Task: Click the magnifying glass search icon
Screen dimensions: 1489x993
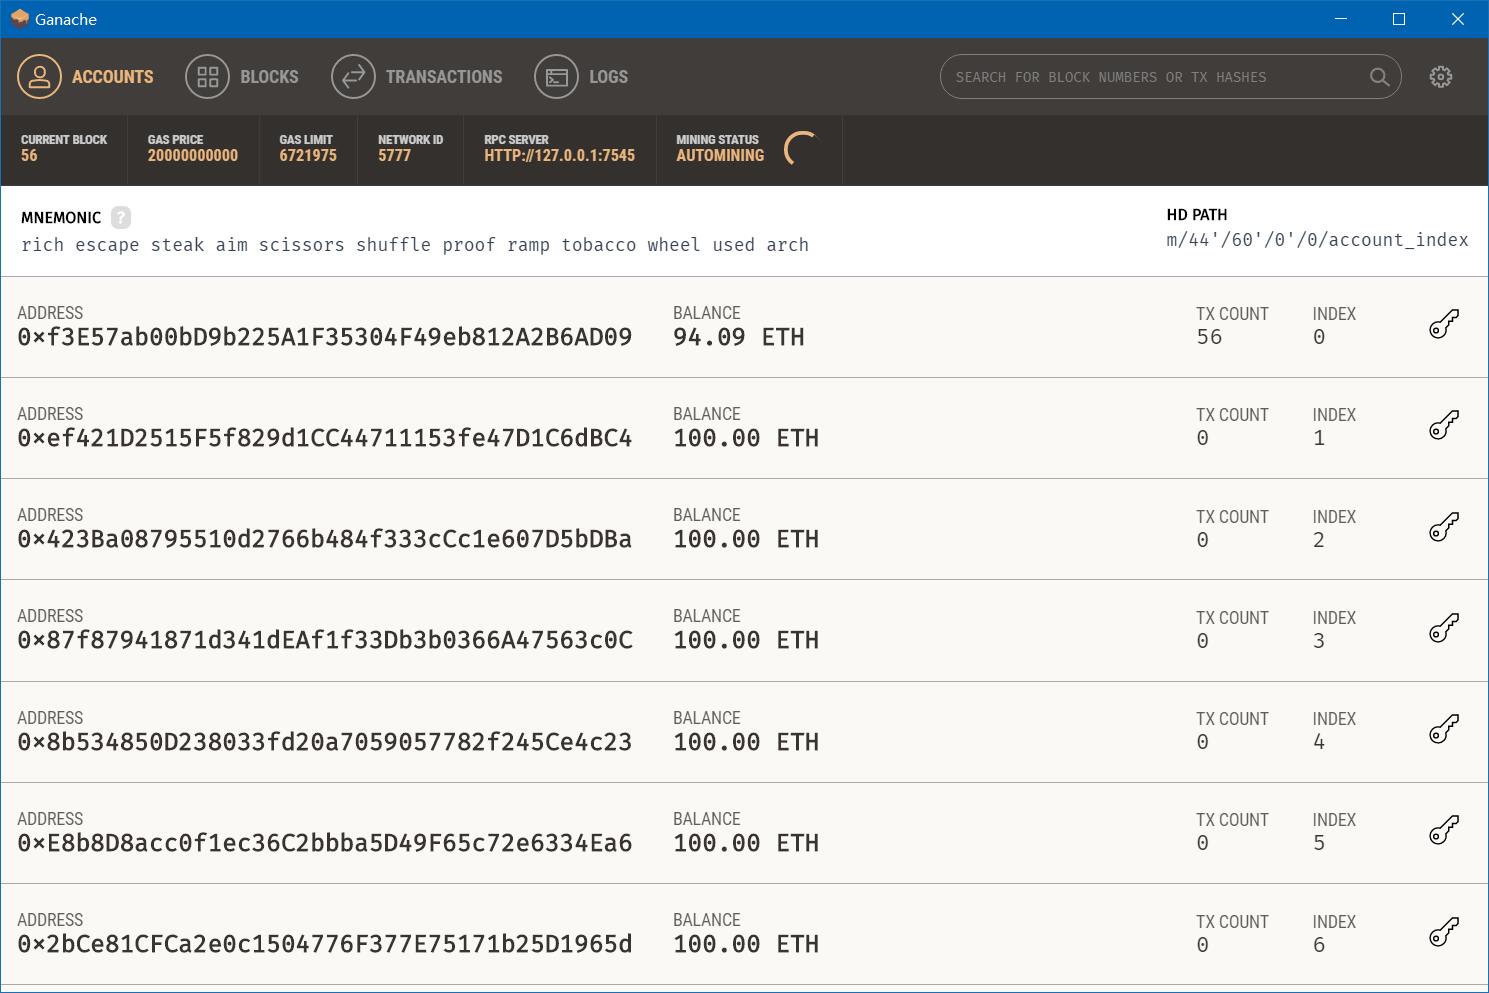Action: (1379, 77)
